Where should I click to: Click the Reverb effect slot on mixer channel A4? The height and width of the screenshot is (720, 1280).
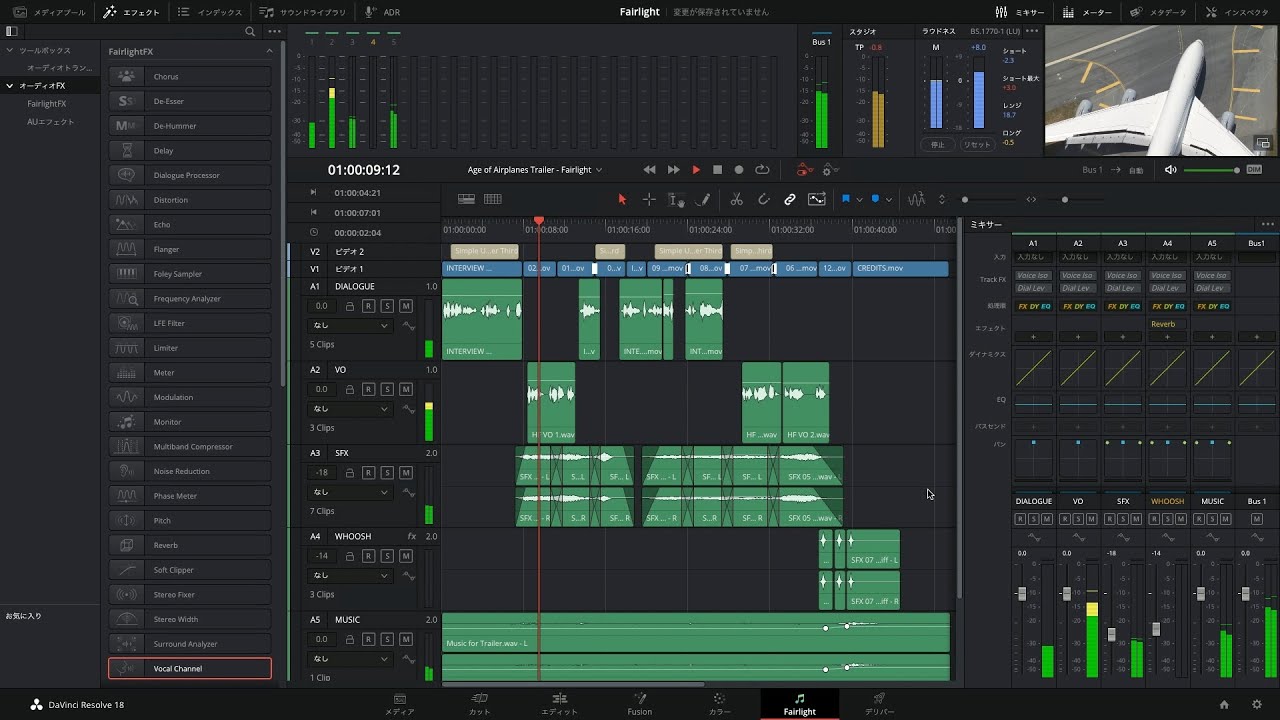coord(1167,323)
